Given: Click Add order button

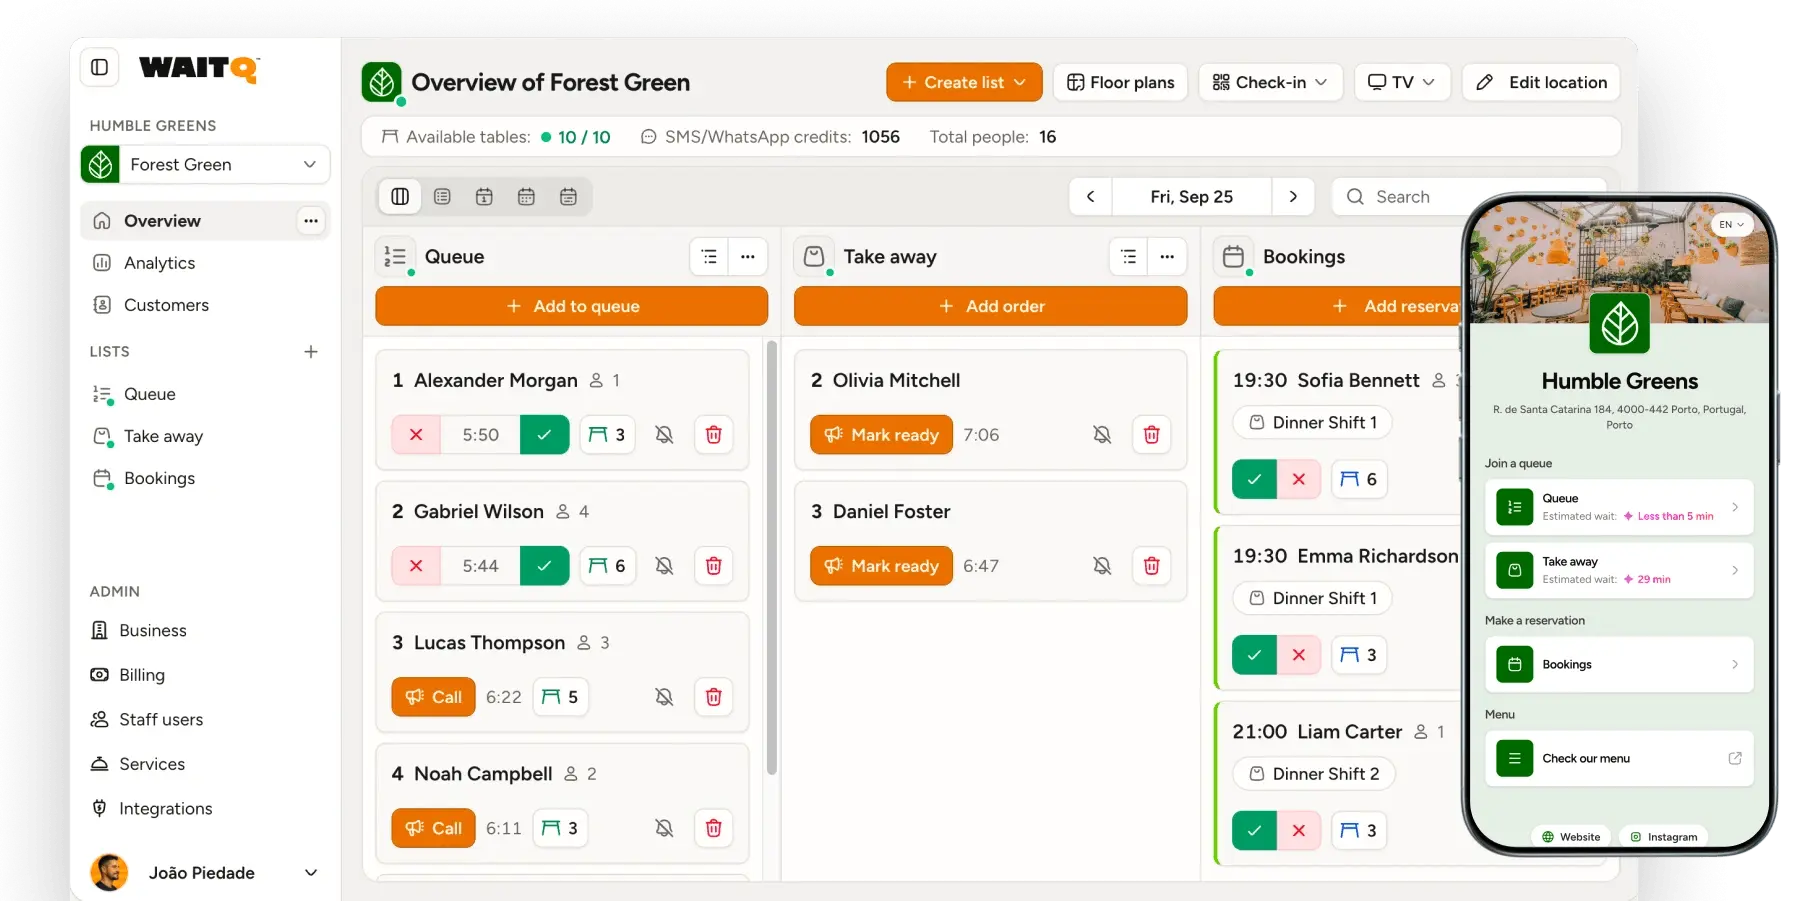Looking at the screenshot, I should [x=991, y=306].
